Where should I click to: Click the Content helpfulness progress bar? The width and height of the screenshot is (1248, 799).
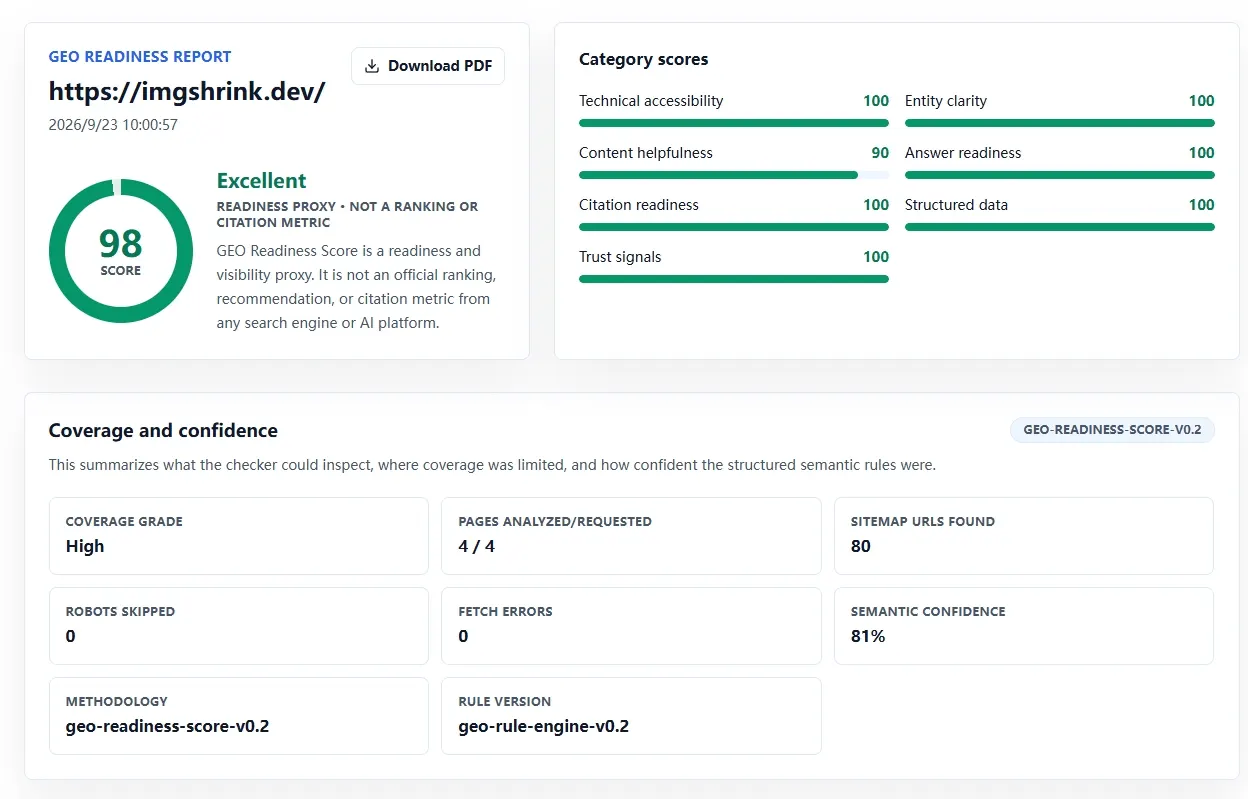tap(734, 175)
